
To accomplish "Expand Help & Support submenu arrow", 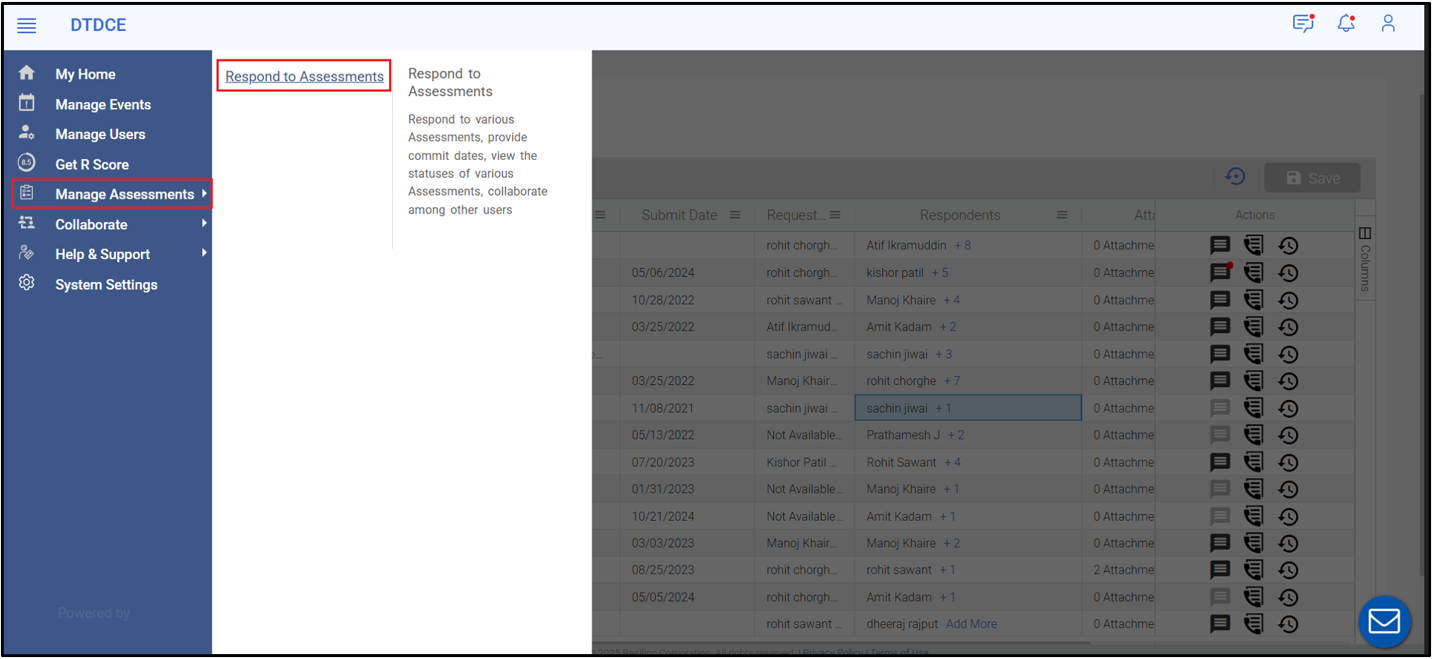I will [204, 253].
